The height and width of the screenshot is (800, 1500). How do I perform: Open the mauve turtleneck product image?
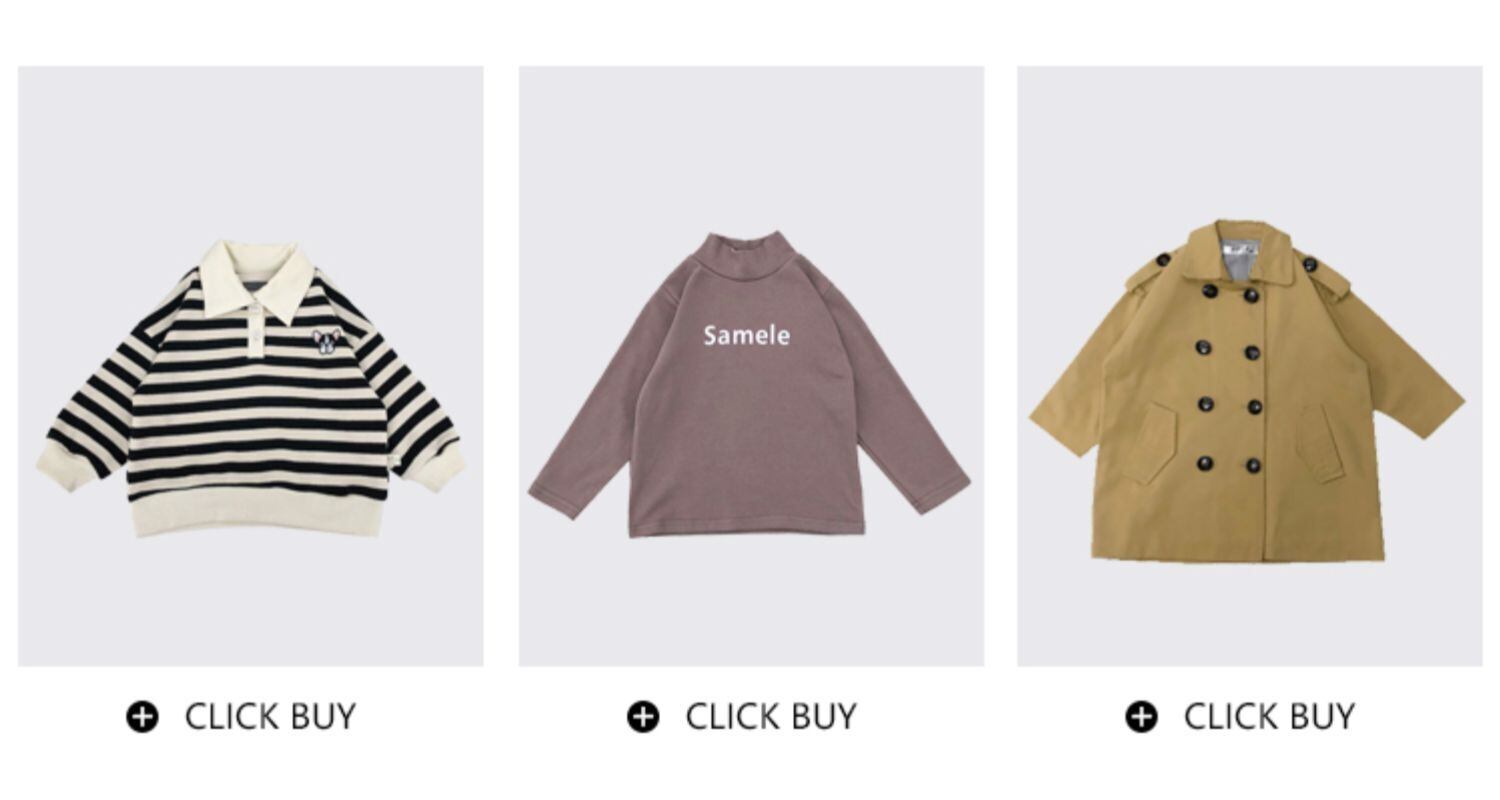pos(751,366)
